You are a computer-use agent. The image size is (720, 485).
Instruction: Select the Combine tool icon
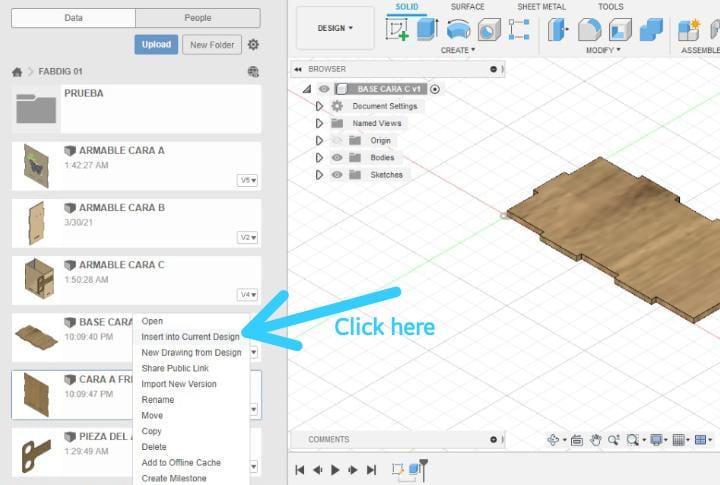[651, 29]
